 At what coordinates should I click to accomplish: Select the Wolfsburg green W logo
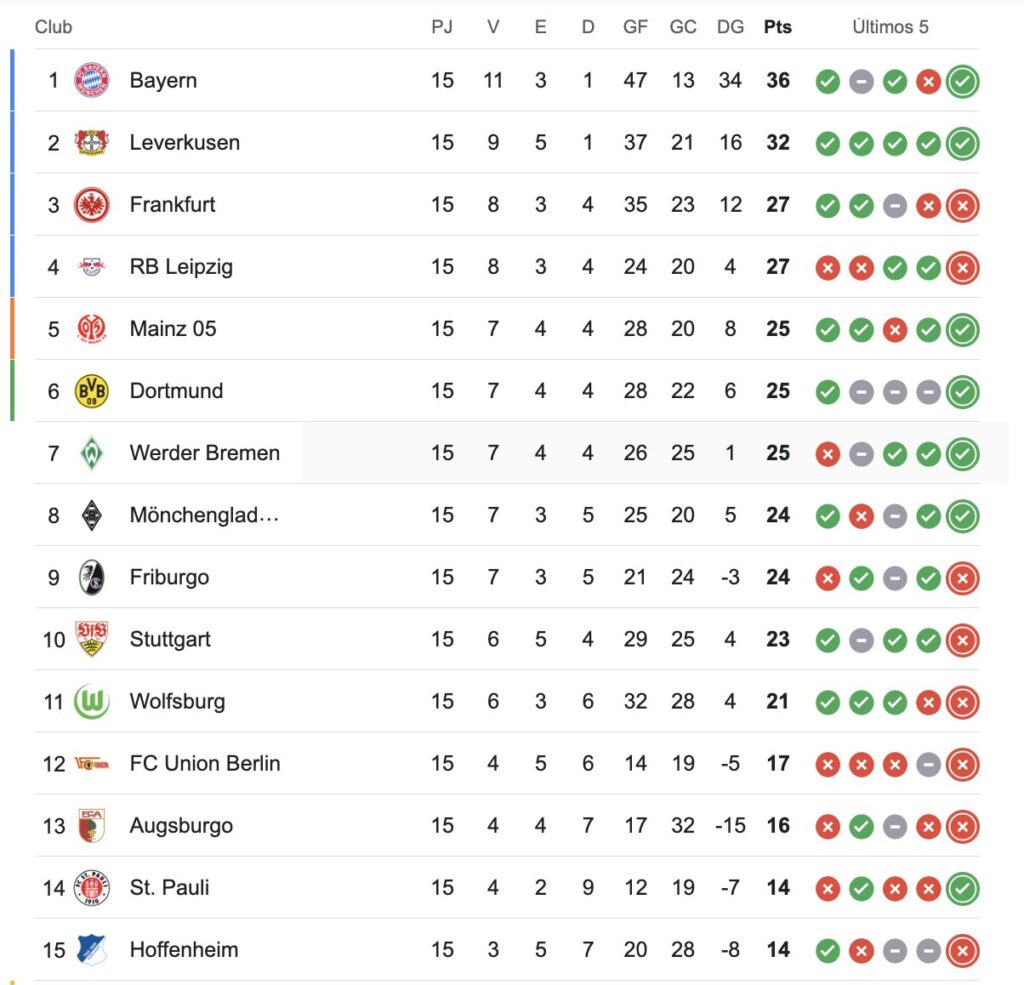click(91, 701)
